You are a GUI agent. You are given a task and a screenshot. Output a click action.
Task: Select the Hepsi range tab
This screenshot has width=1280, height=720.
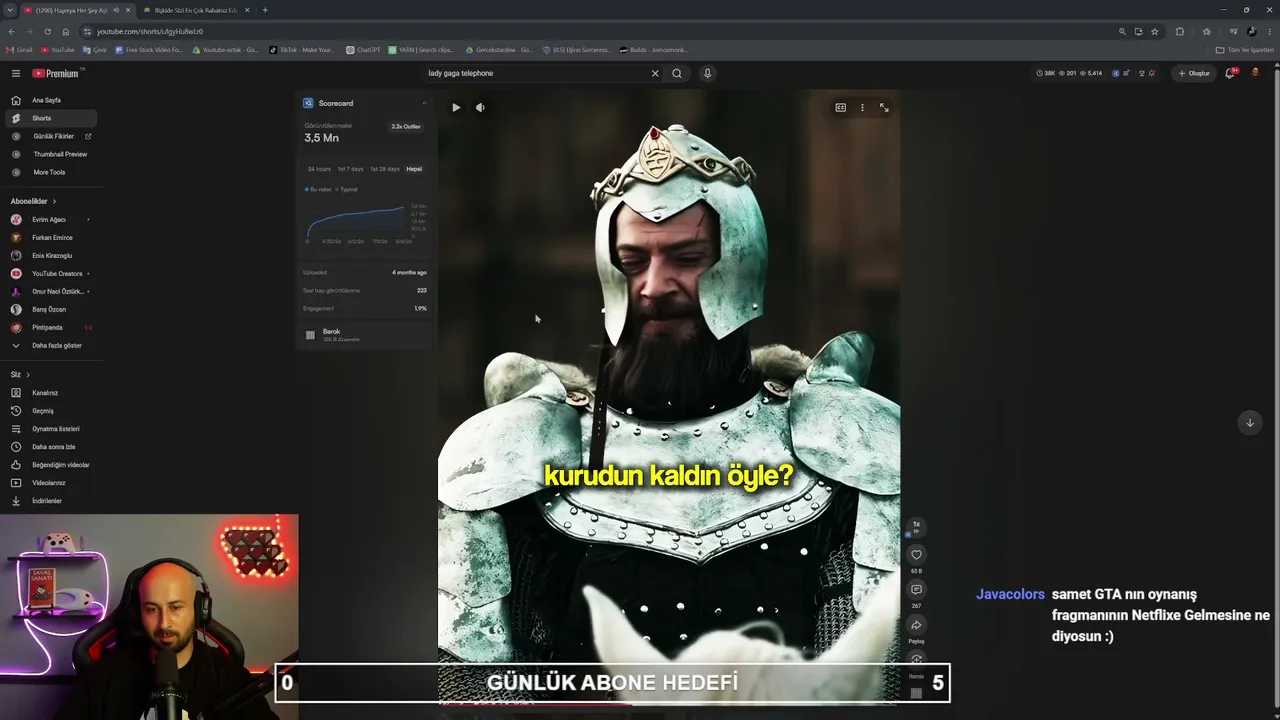tap(414, 169)
